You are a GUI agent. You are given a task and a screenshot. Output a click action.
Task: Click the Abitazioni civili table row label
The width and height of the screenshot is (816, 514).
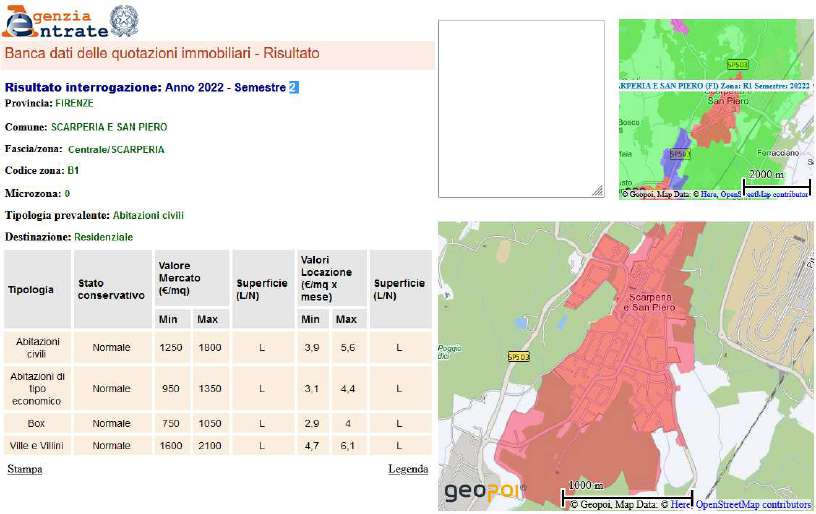(37, 347)
